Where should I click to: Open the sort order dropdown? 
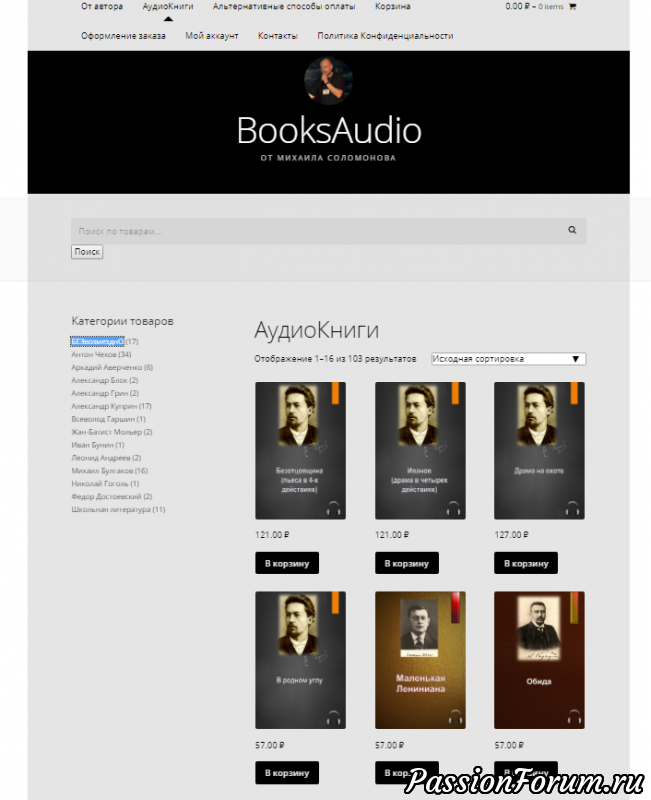pos(508,359)
